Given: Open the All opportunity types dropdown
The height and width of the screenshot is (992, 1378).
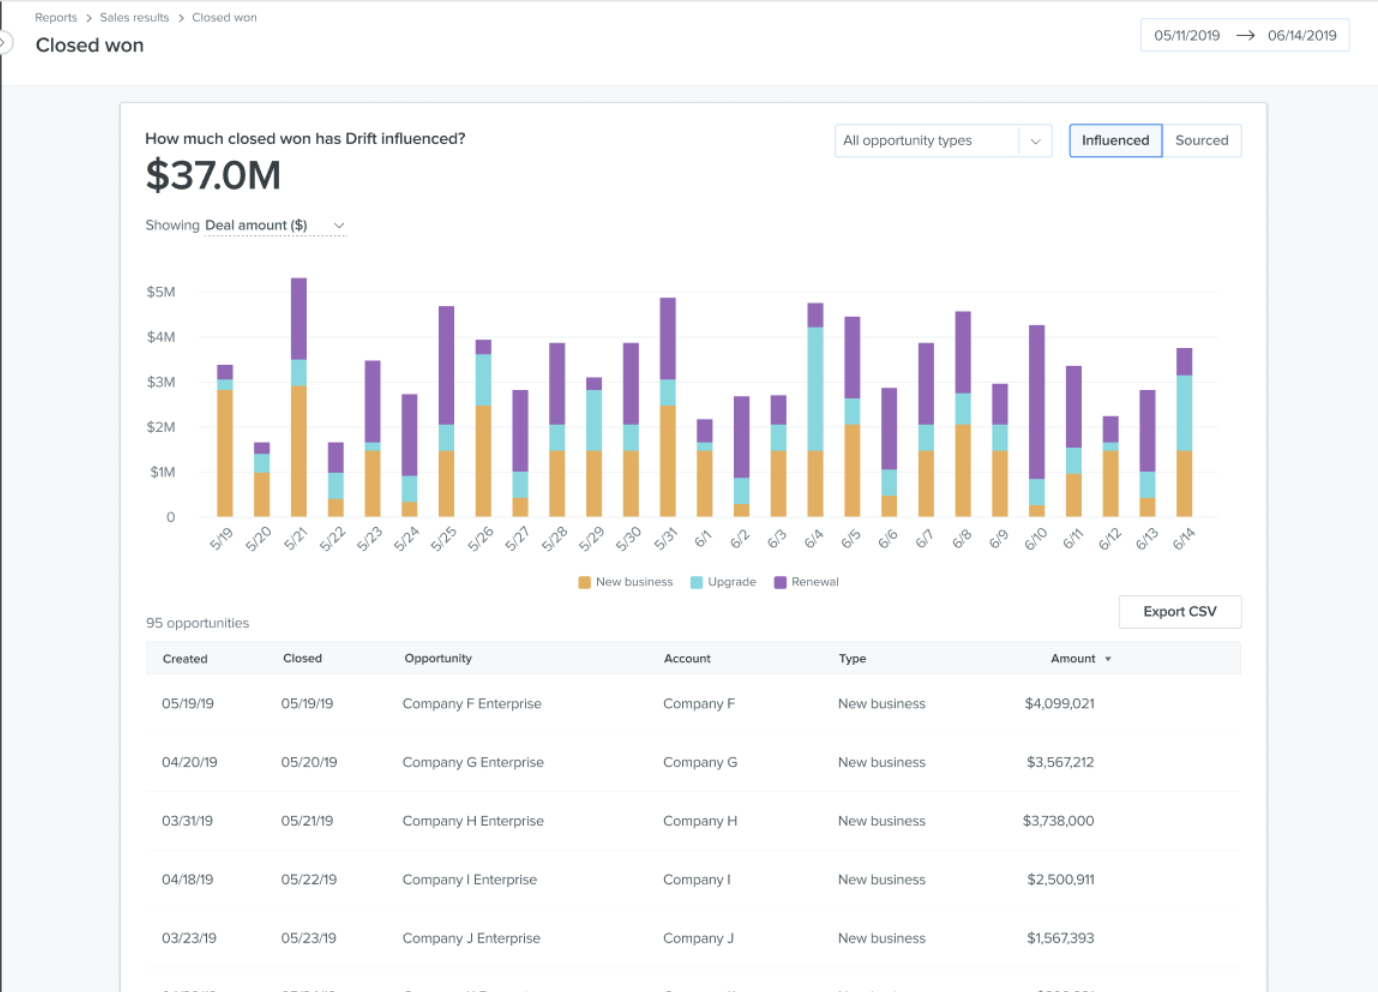Looking at the screenshot, I should coord(943,141).
